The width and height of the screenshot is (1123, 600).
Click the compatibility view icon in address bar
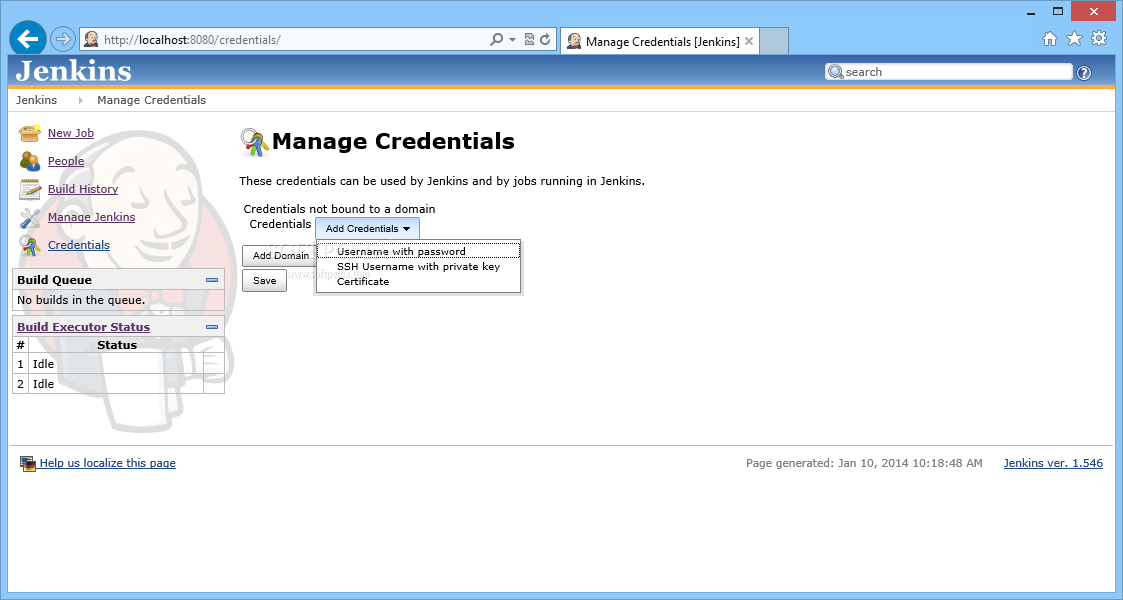(529, 39)
